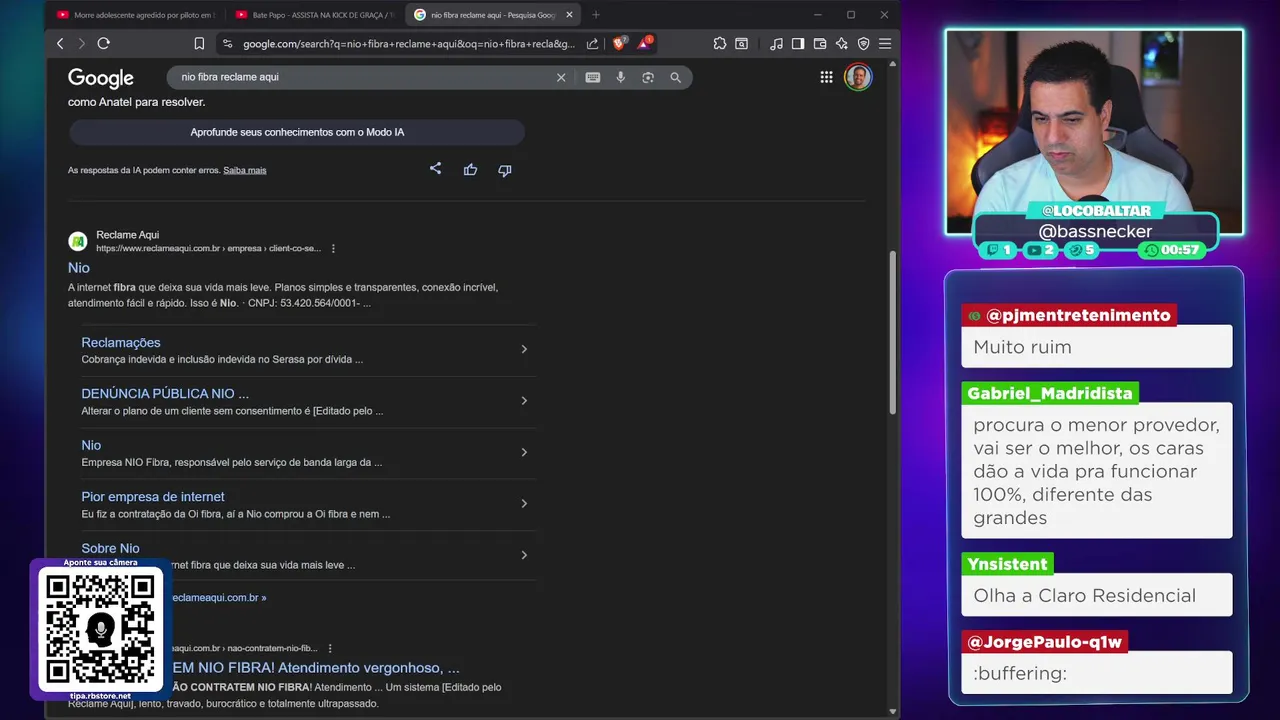
Task: Click the browser forward arrow
Action: [81, 44]
